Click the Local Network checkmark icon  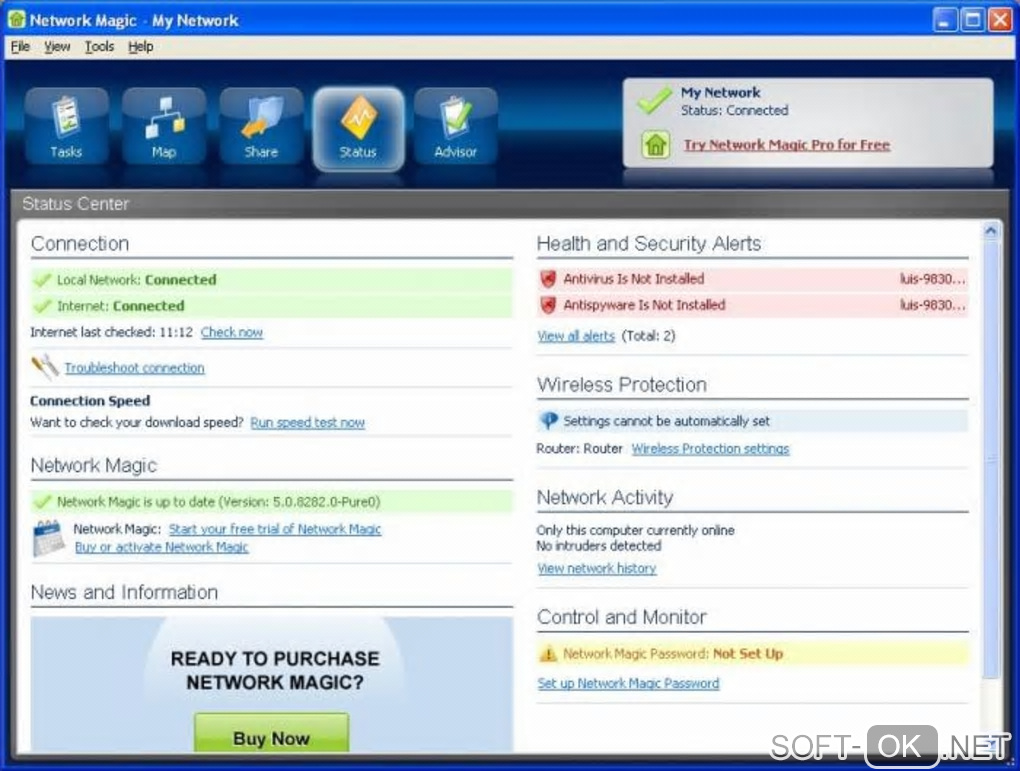click(x=42, y=280)
